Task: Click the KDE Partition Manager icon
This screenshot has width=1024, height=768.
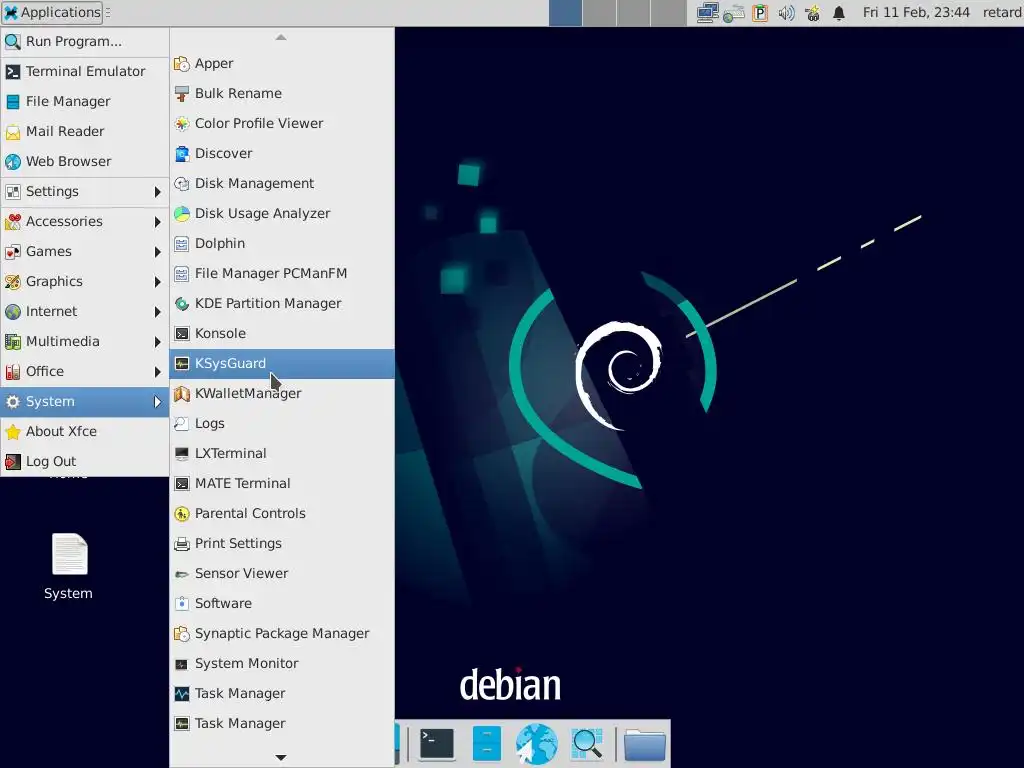Action: tap(182, 304)
